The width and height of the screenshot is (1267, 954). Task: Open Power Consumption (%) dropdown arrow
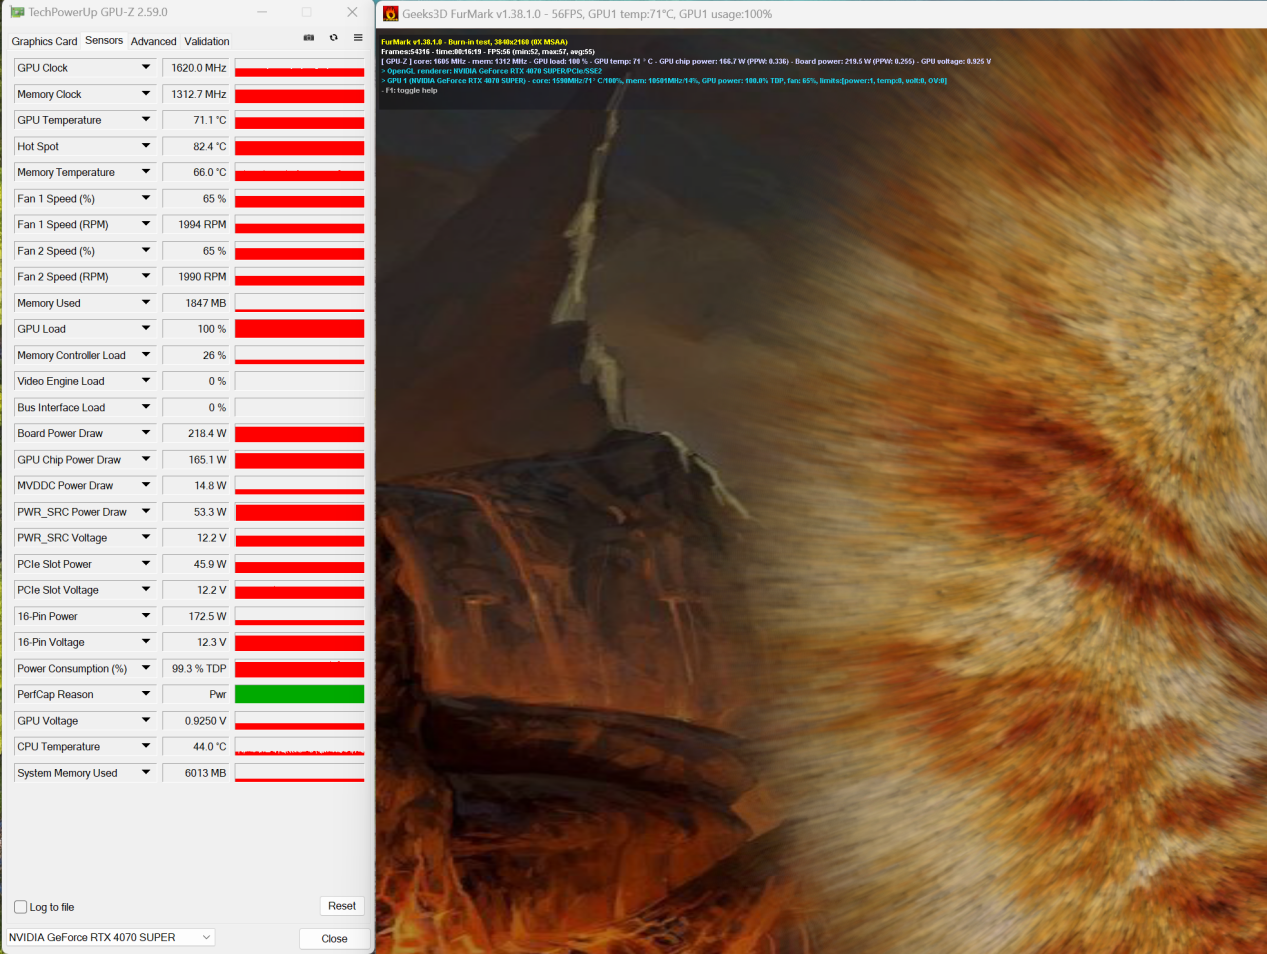tap(146, 668)
